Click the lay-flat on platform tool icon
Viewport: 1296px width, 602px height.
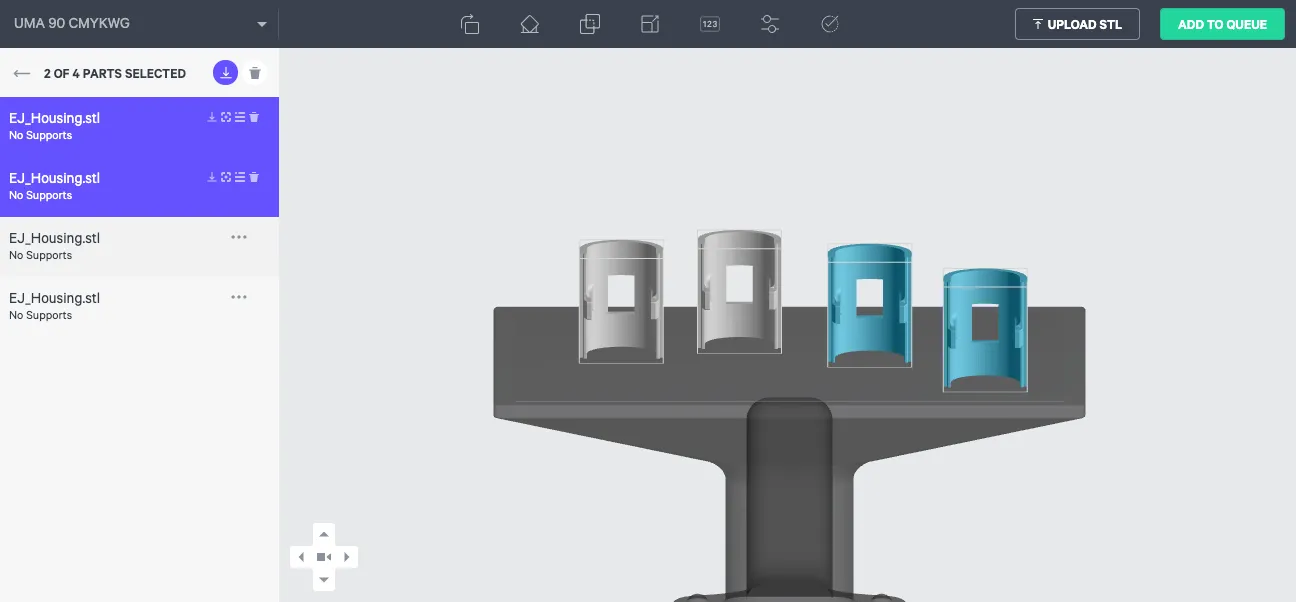(530, 24)
